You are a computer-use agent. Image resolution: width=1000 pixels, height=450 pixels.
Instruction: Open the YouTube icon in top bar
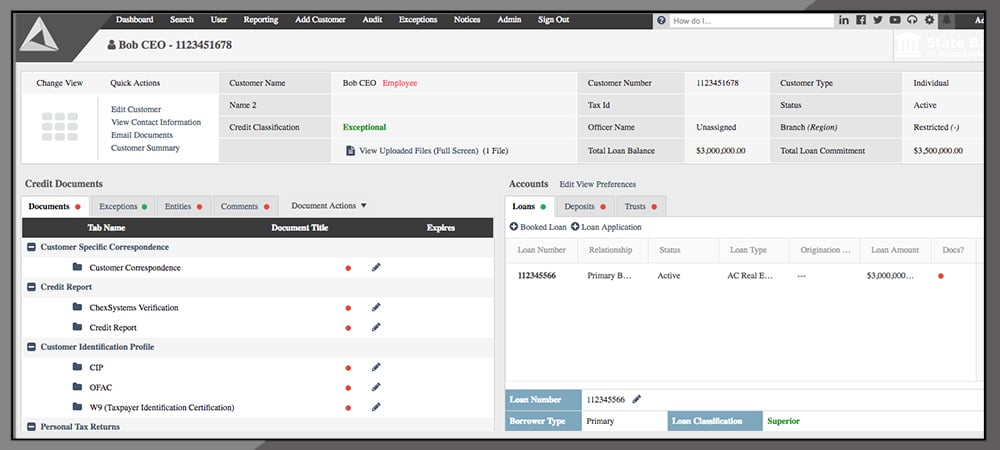click(x=895, y=20)
